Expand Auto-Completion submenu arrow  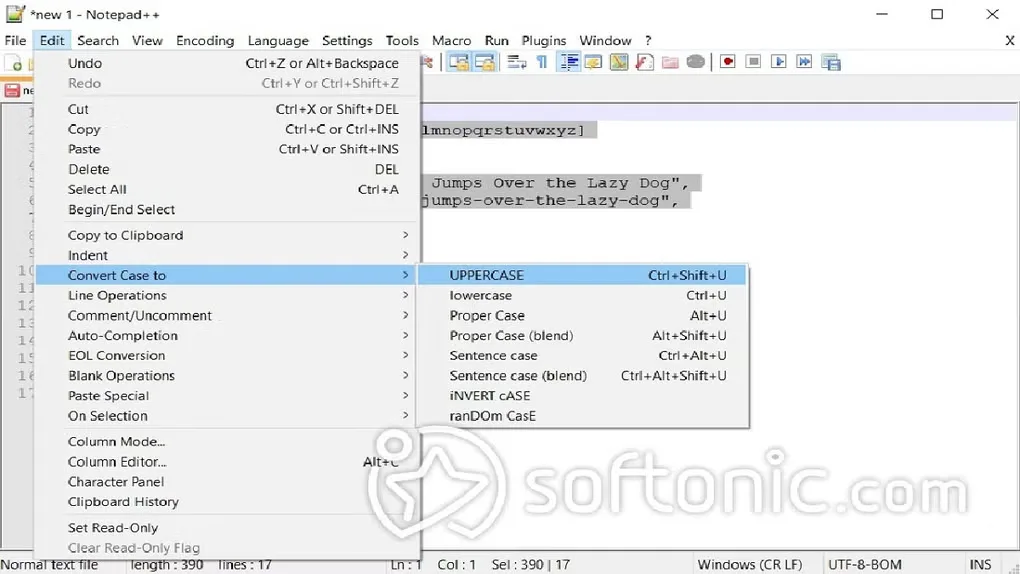pos(405,335)
